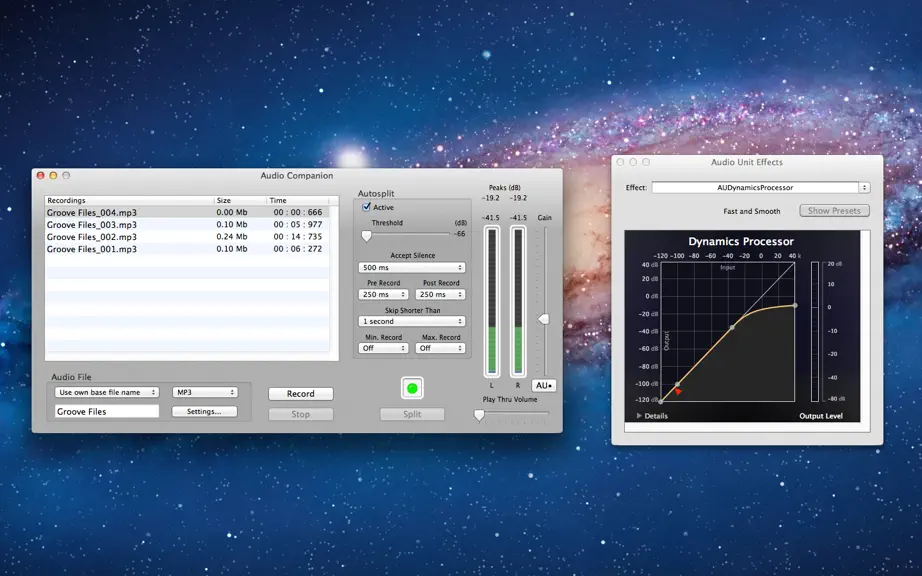Image resolution: width=922 pixels, height=576 pixels.
Task: Click the Groove Files base name field
Action: (x=107, y=411)
